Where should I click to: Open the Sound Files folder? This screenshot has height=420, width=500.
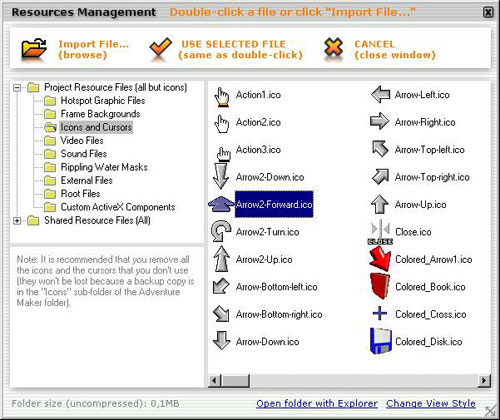point(83,154)
